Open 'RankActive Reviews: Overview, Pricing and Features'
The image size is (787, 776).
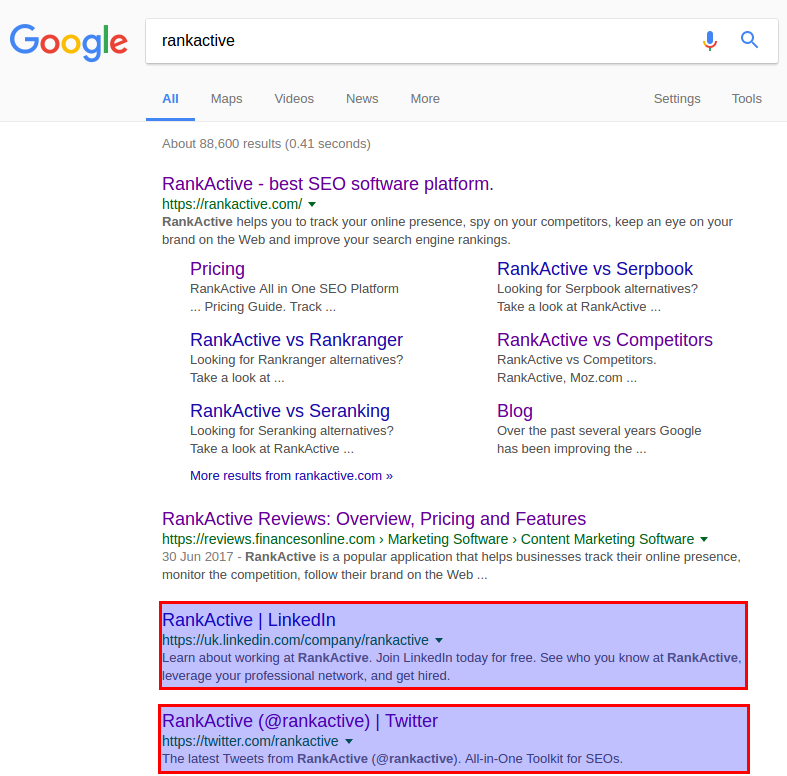374,519
